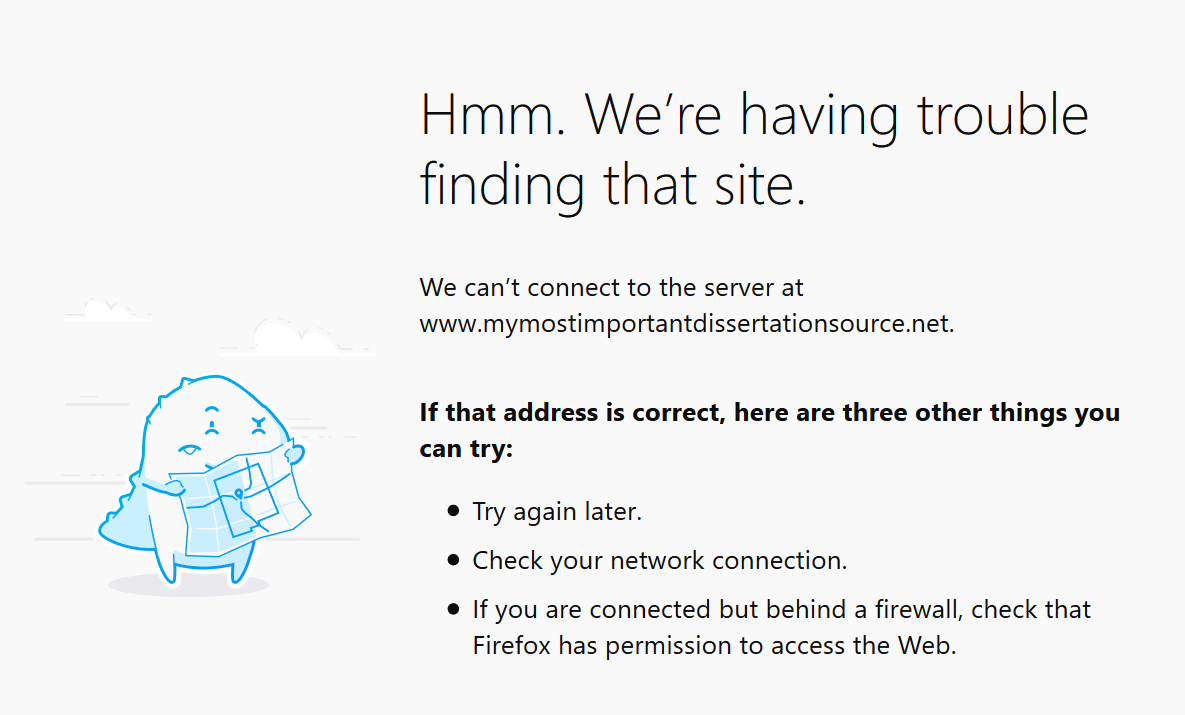Click the confused blue dinosaur illustration
1185x715 pixels.
point(204,481)
